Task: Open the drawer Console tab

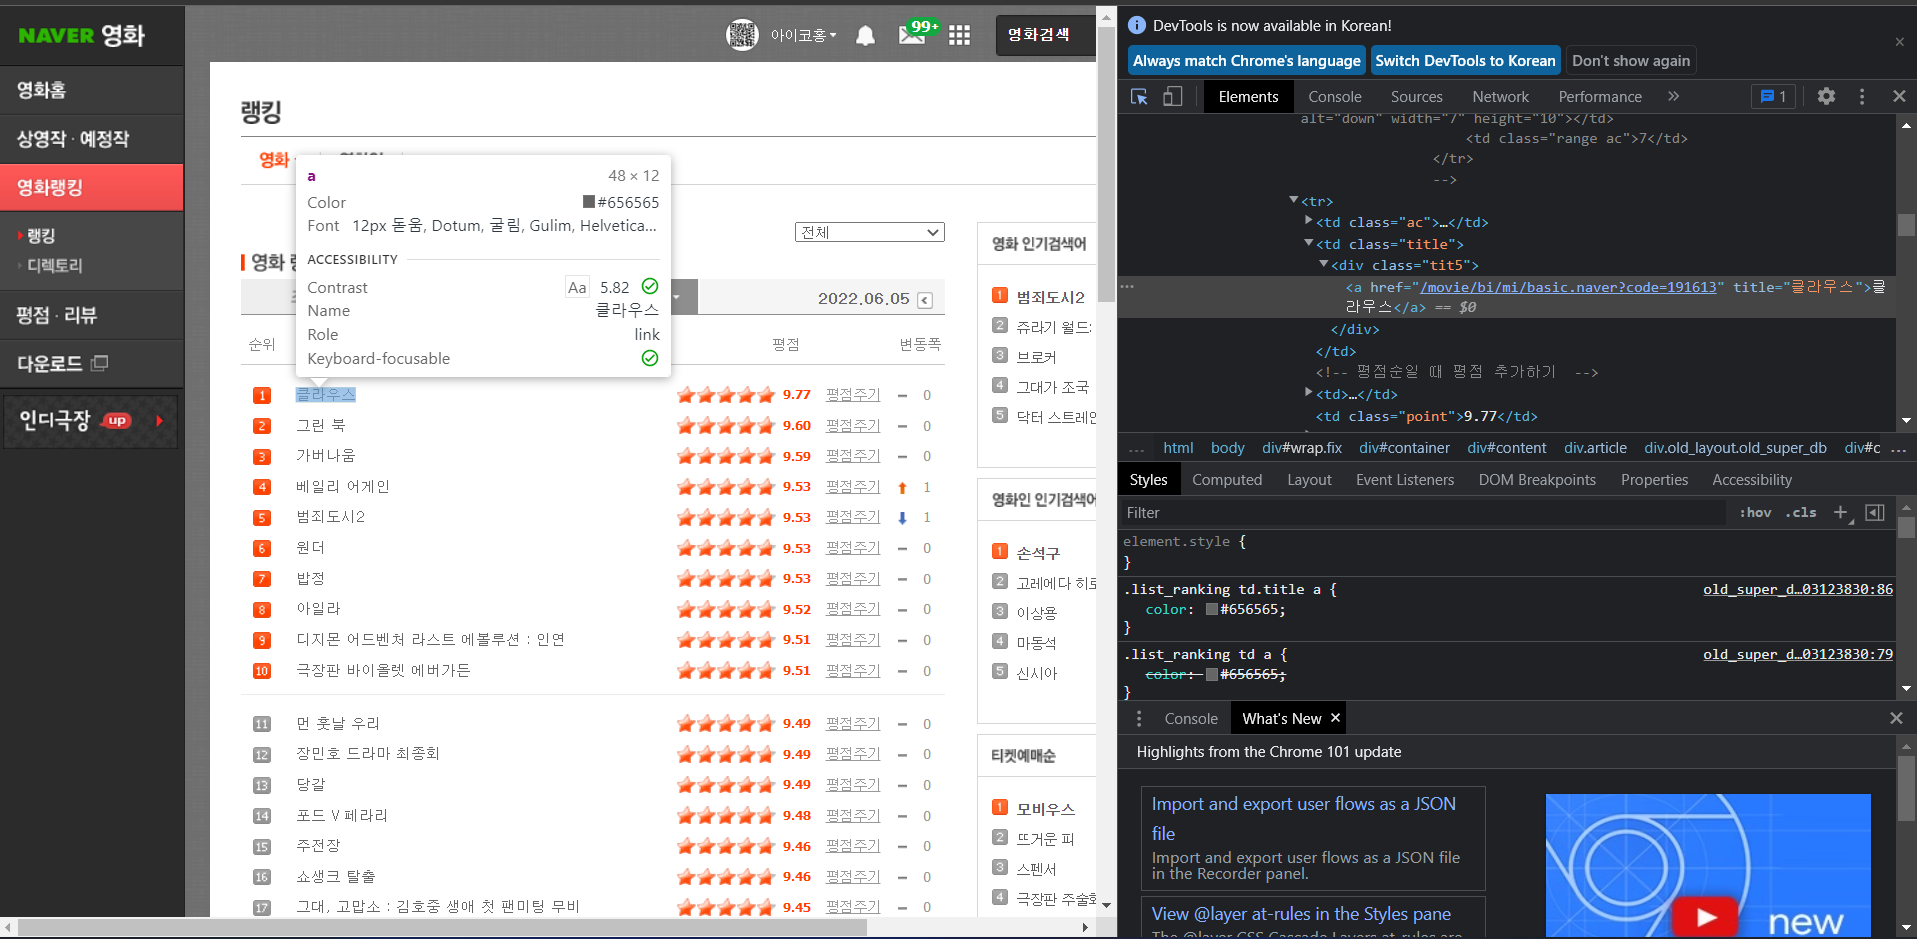Action: pos(1191,719)
